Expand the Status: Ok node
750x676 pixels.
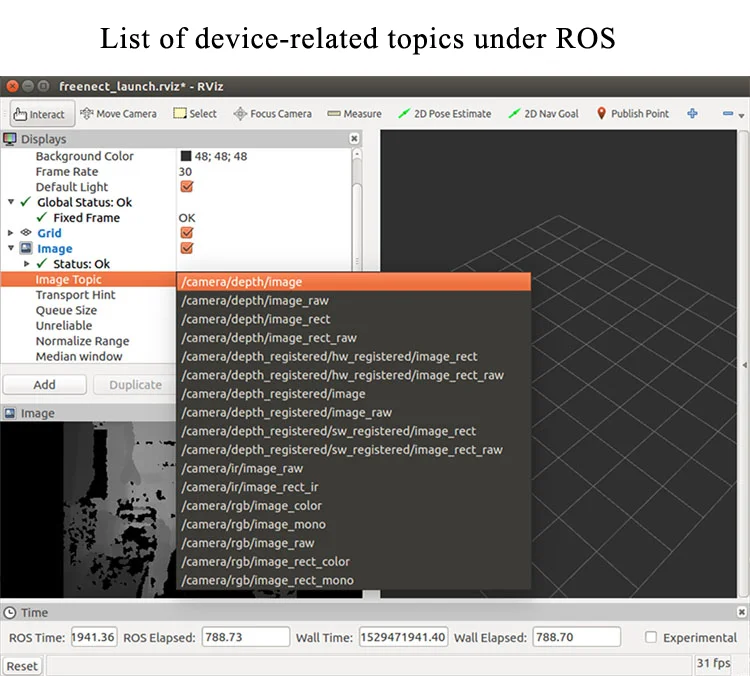click(x=27, y=264)
